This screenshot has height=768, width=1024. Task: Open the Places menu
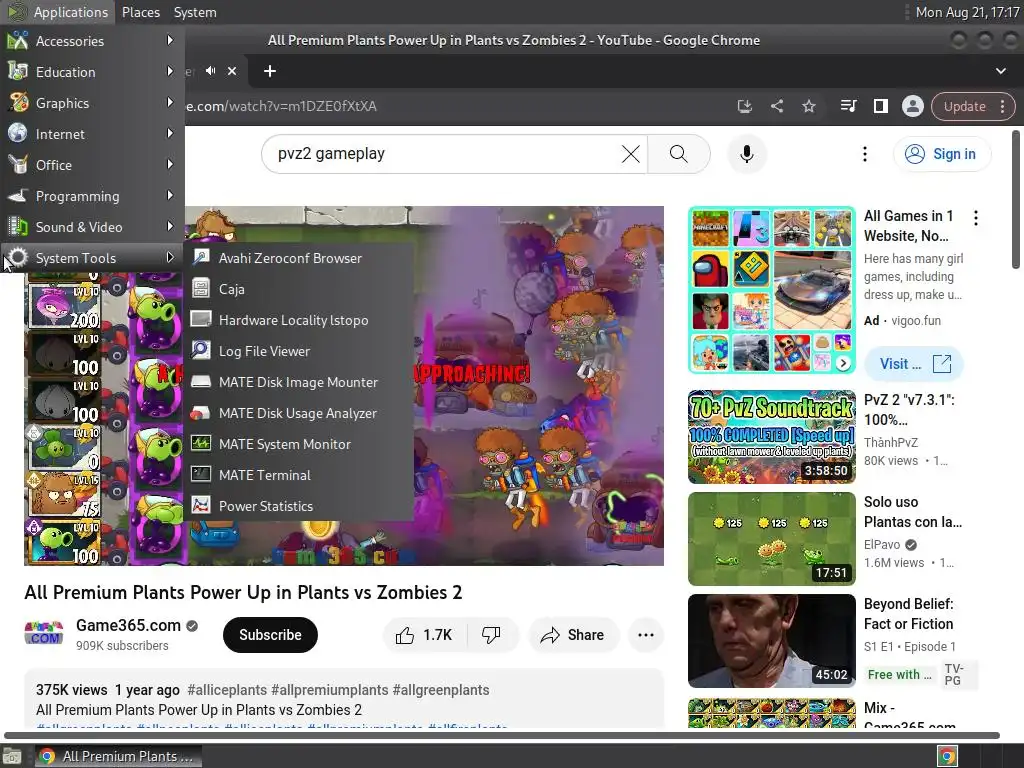(140, 12)
